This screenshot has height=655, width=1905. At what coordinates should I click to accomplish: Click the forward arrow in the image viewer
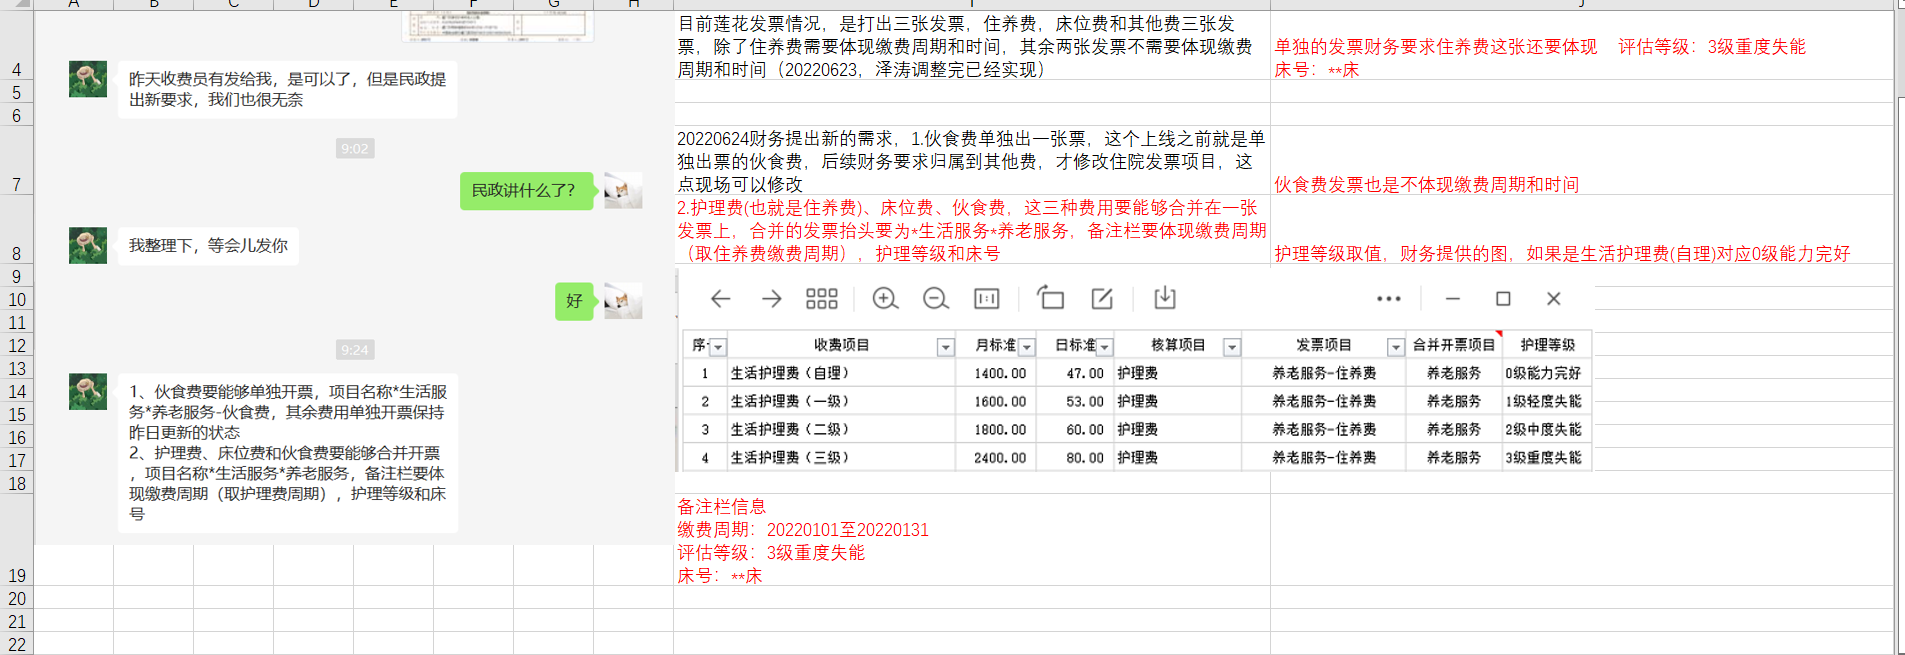pos(771,298)
